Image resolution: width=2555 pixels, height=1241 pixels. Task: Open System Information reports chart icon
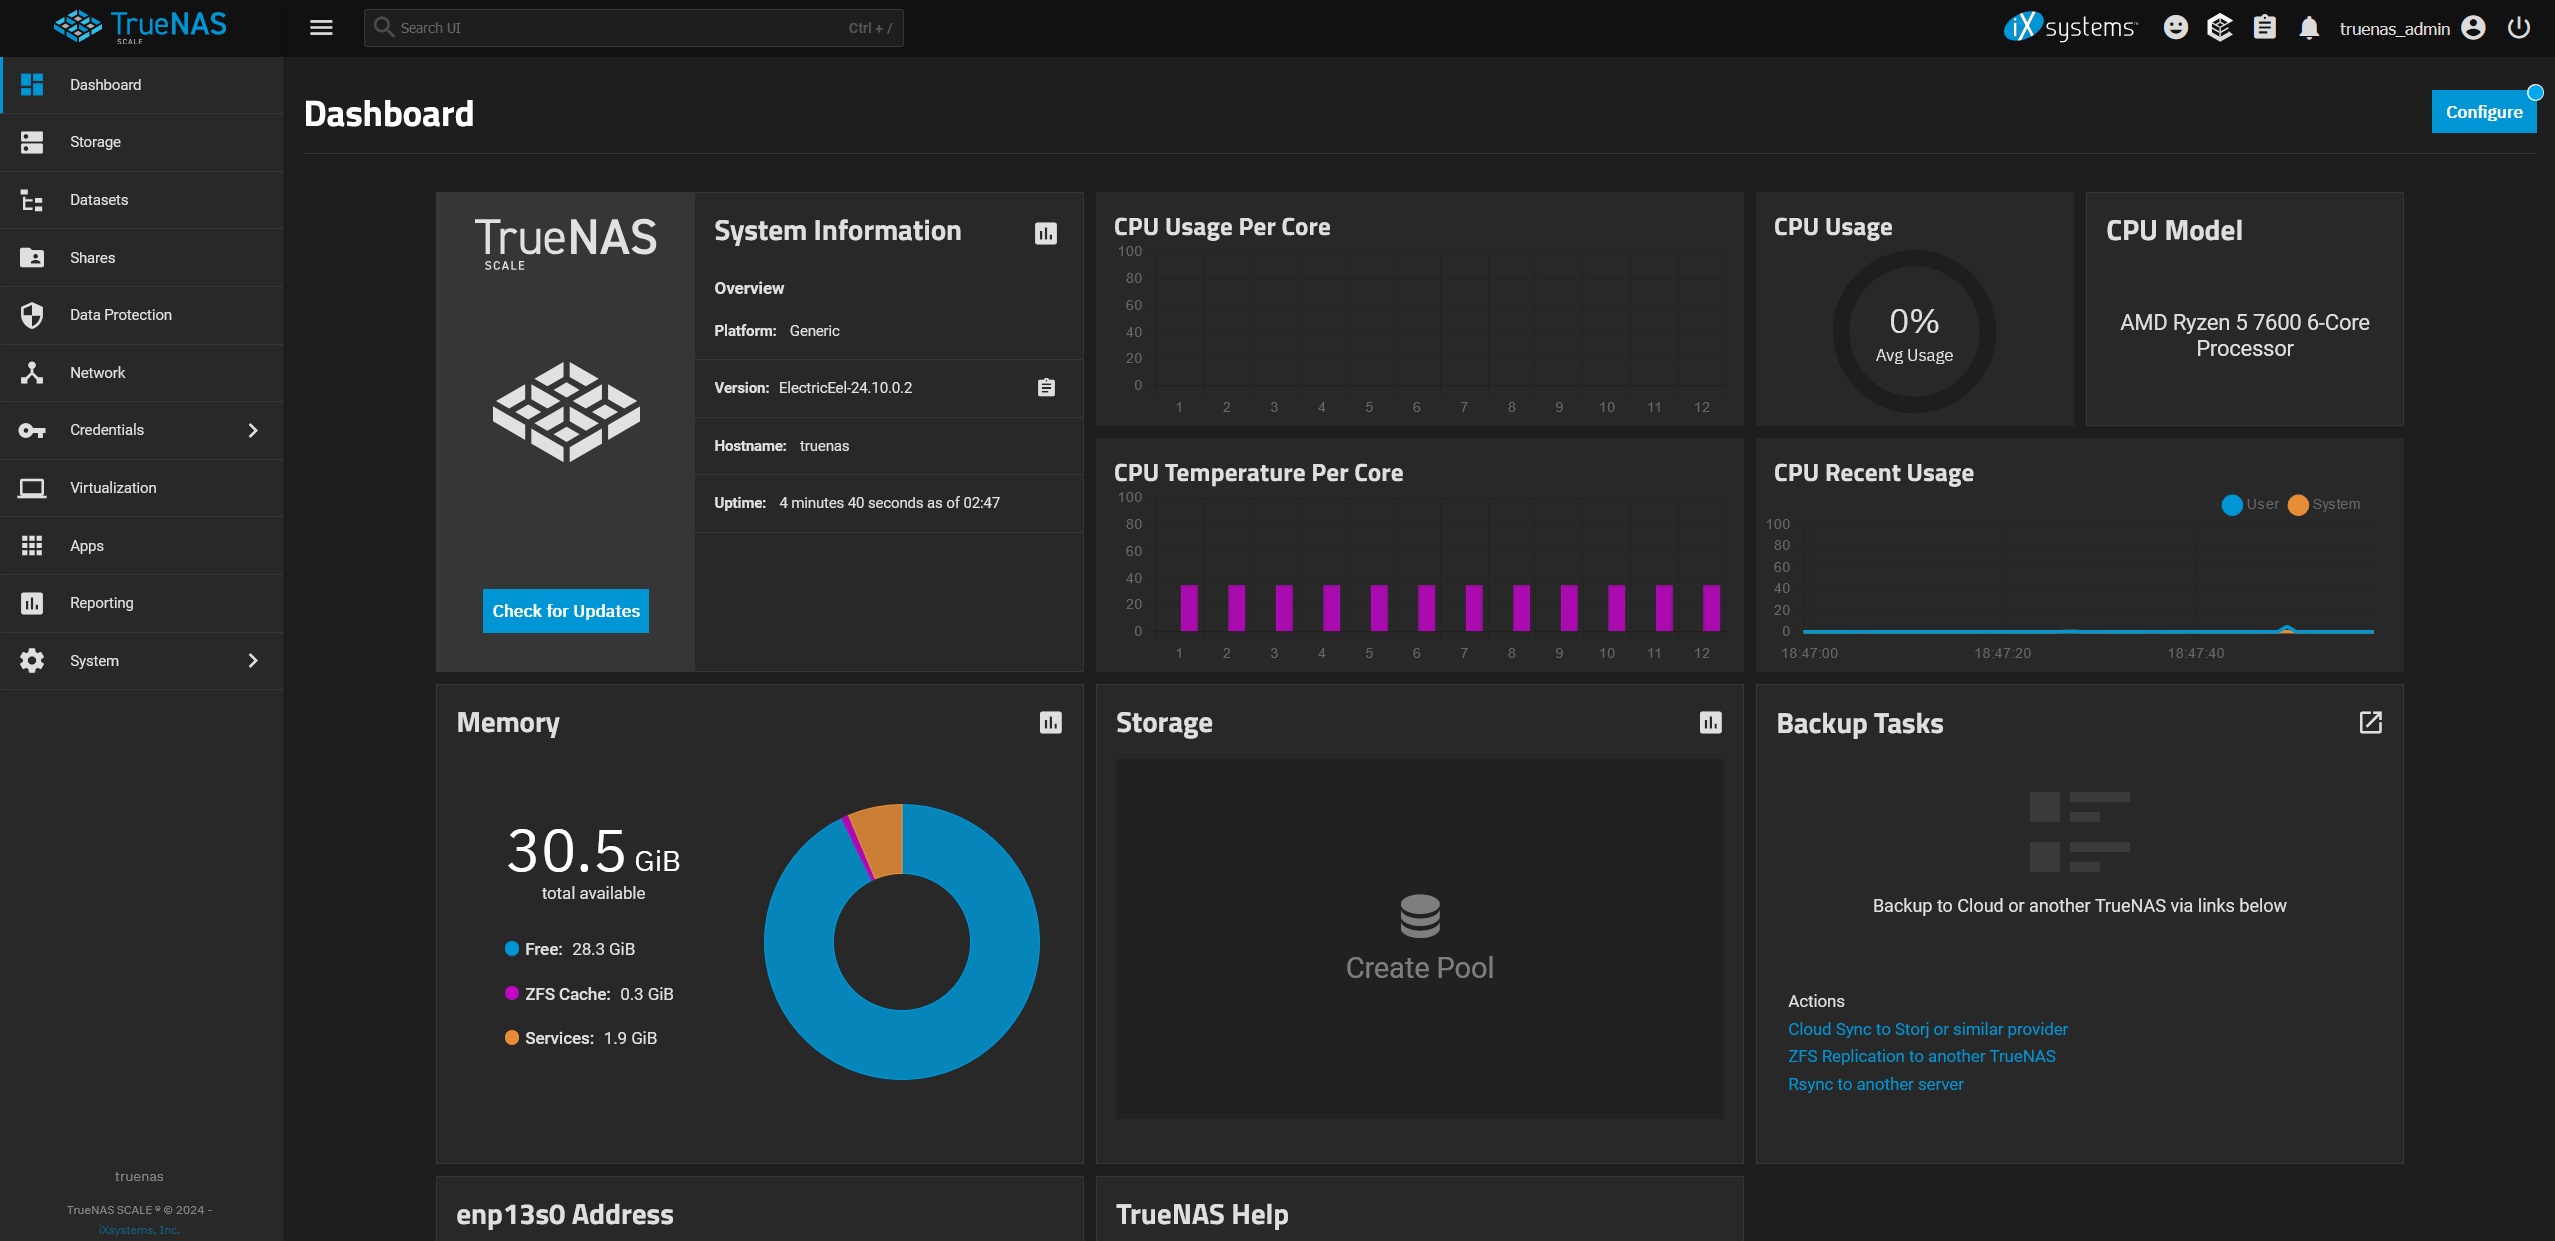point(1046,234)
